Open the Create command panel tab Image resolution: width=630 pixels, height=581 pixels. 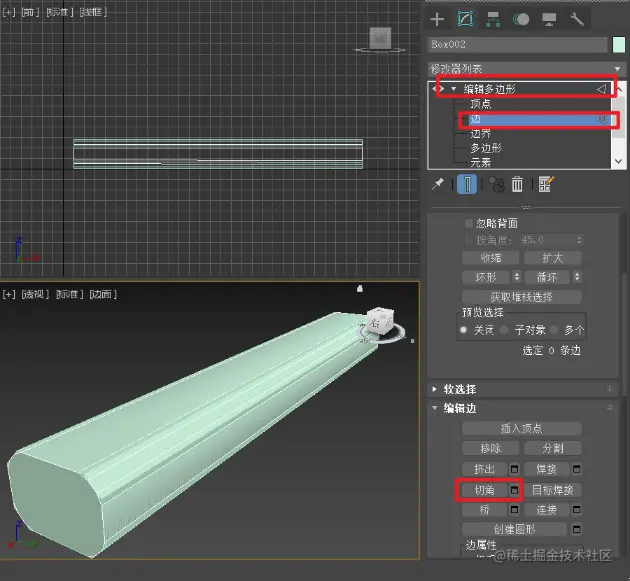coord(437,19)
